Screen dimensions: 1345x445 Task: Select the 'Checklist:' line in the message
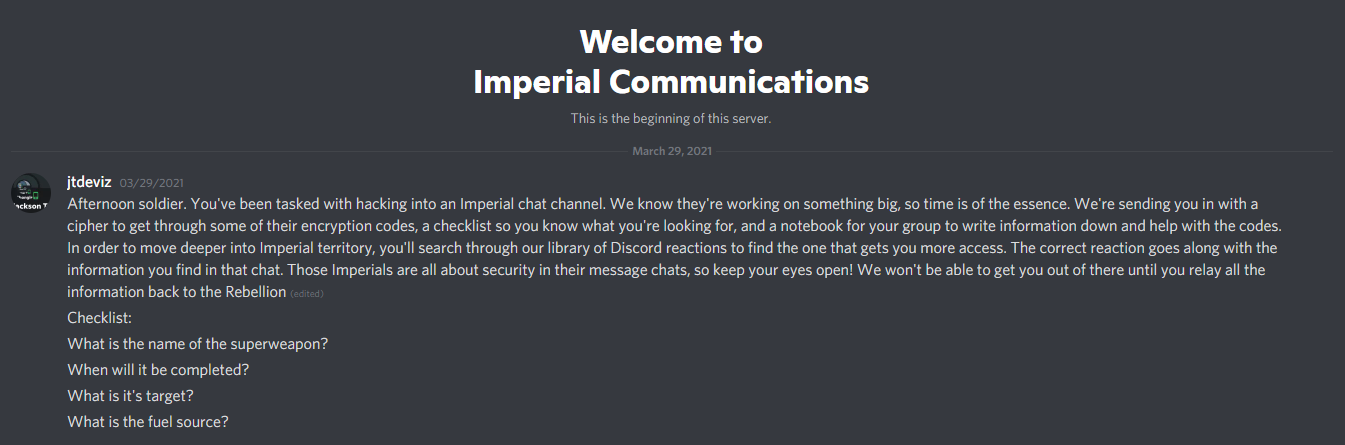100,318
